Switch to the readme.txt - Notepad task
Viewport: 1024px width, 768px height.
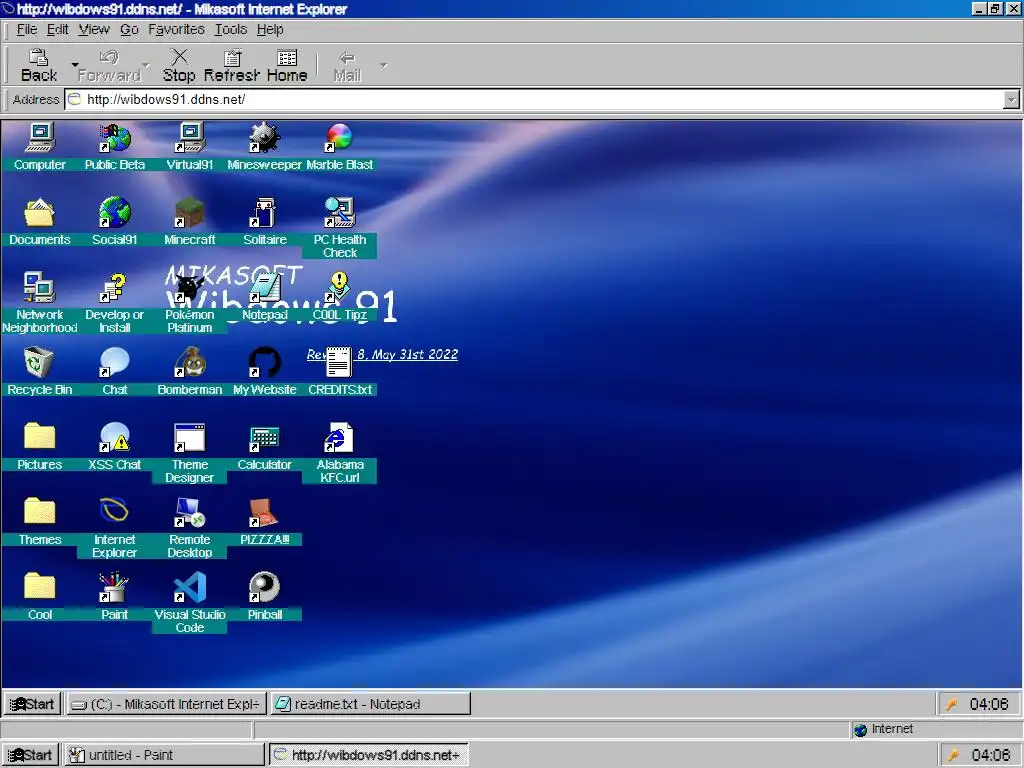(x=370, y=704)
